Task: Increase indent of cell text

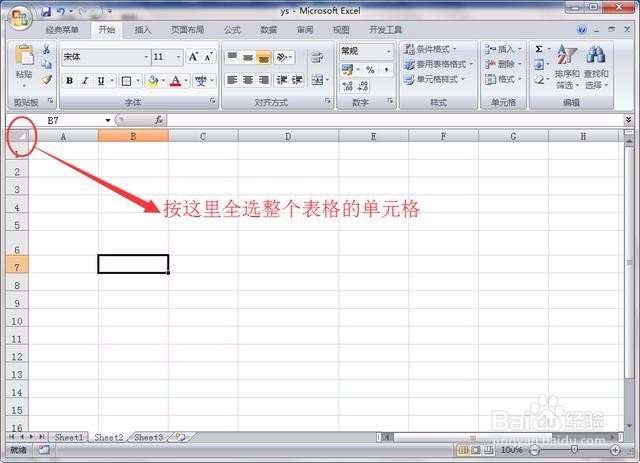Action: [x=297, y=80]
